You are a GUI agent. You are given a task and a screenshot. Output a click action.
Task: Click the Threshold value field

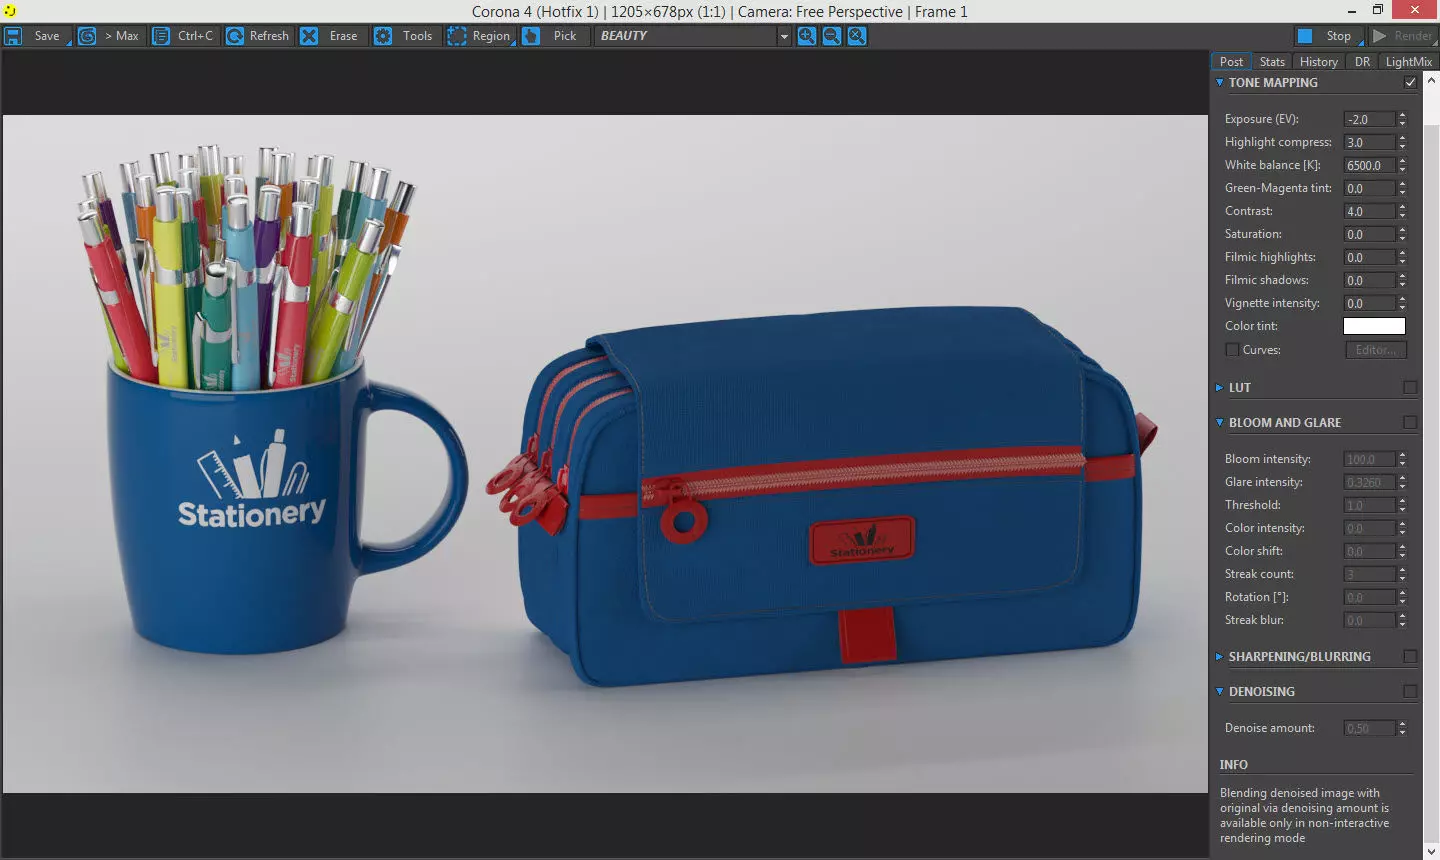click(1369, 505)
